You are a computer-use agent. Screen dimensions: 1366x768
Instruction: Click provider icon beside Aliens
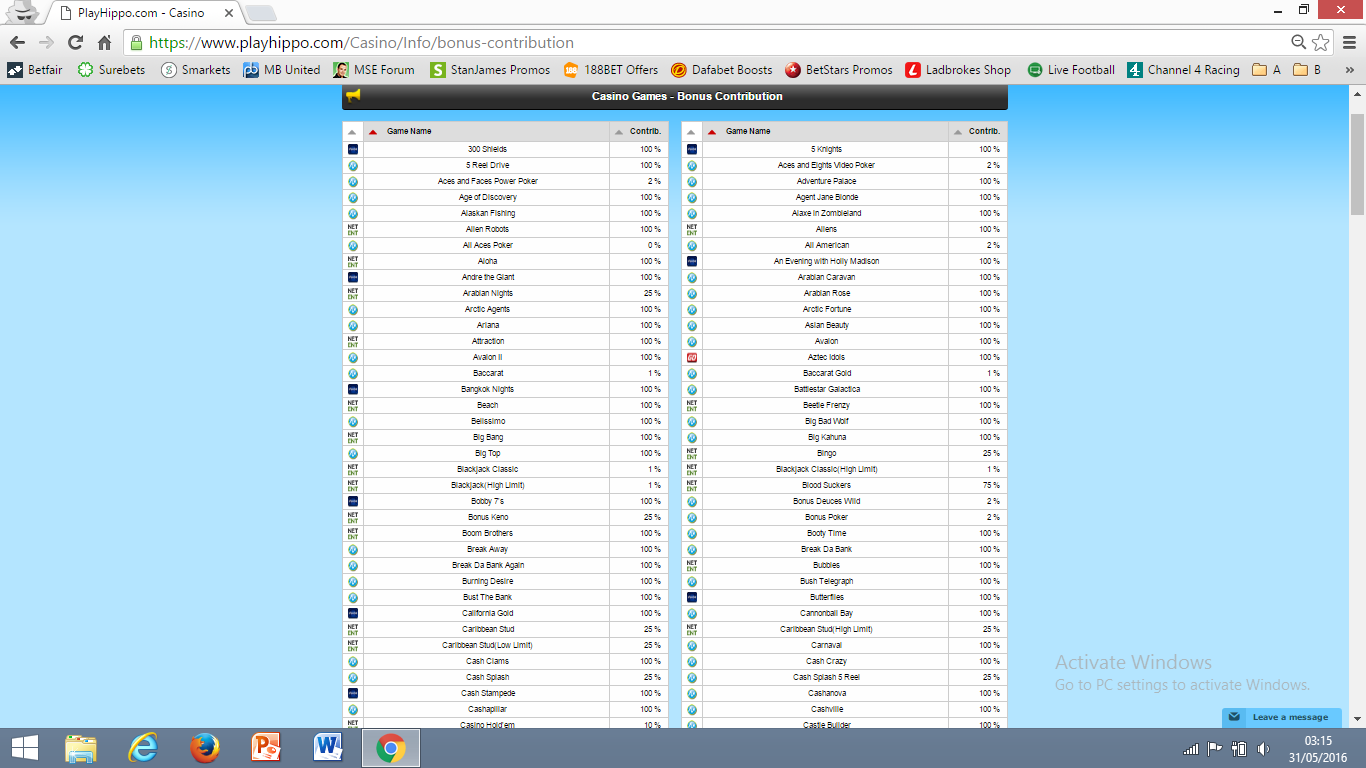click(691, 229)
